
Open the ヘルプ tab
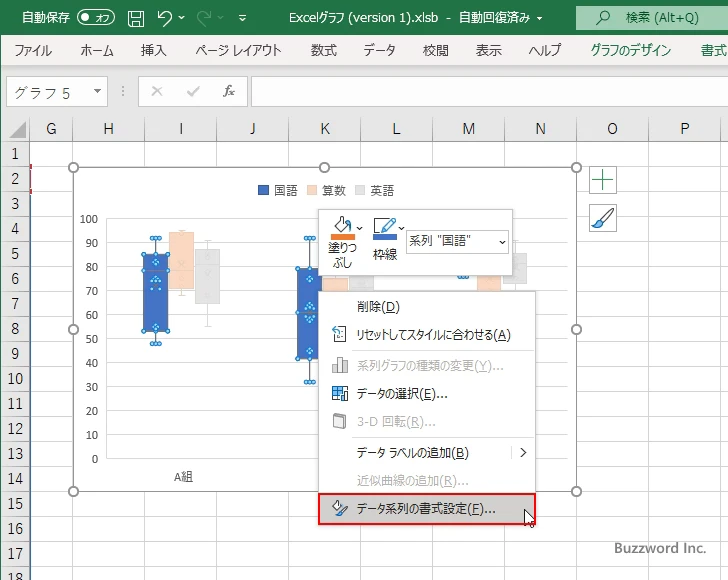pyautogui.click(x=545, y=50)
